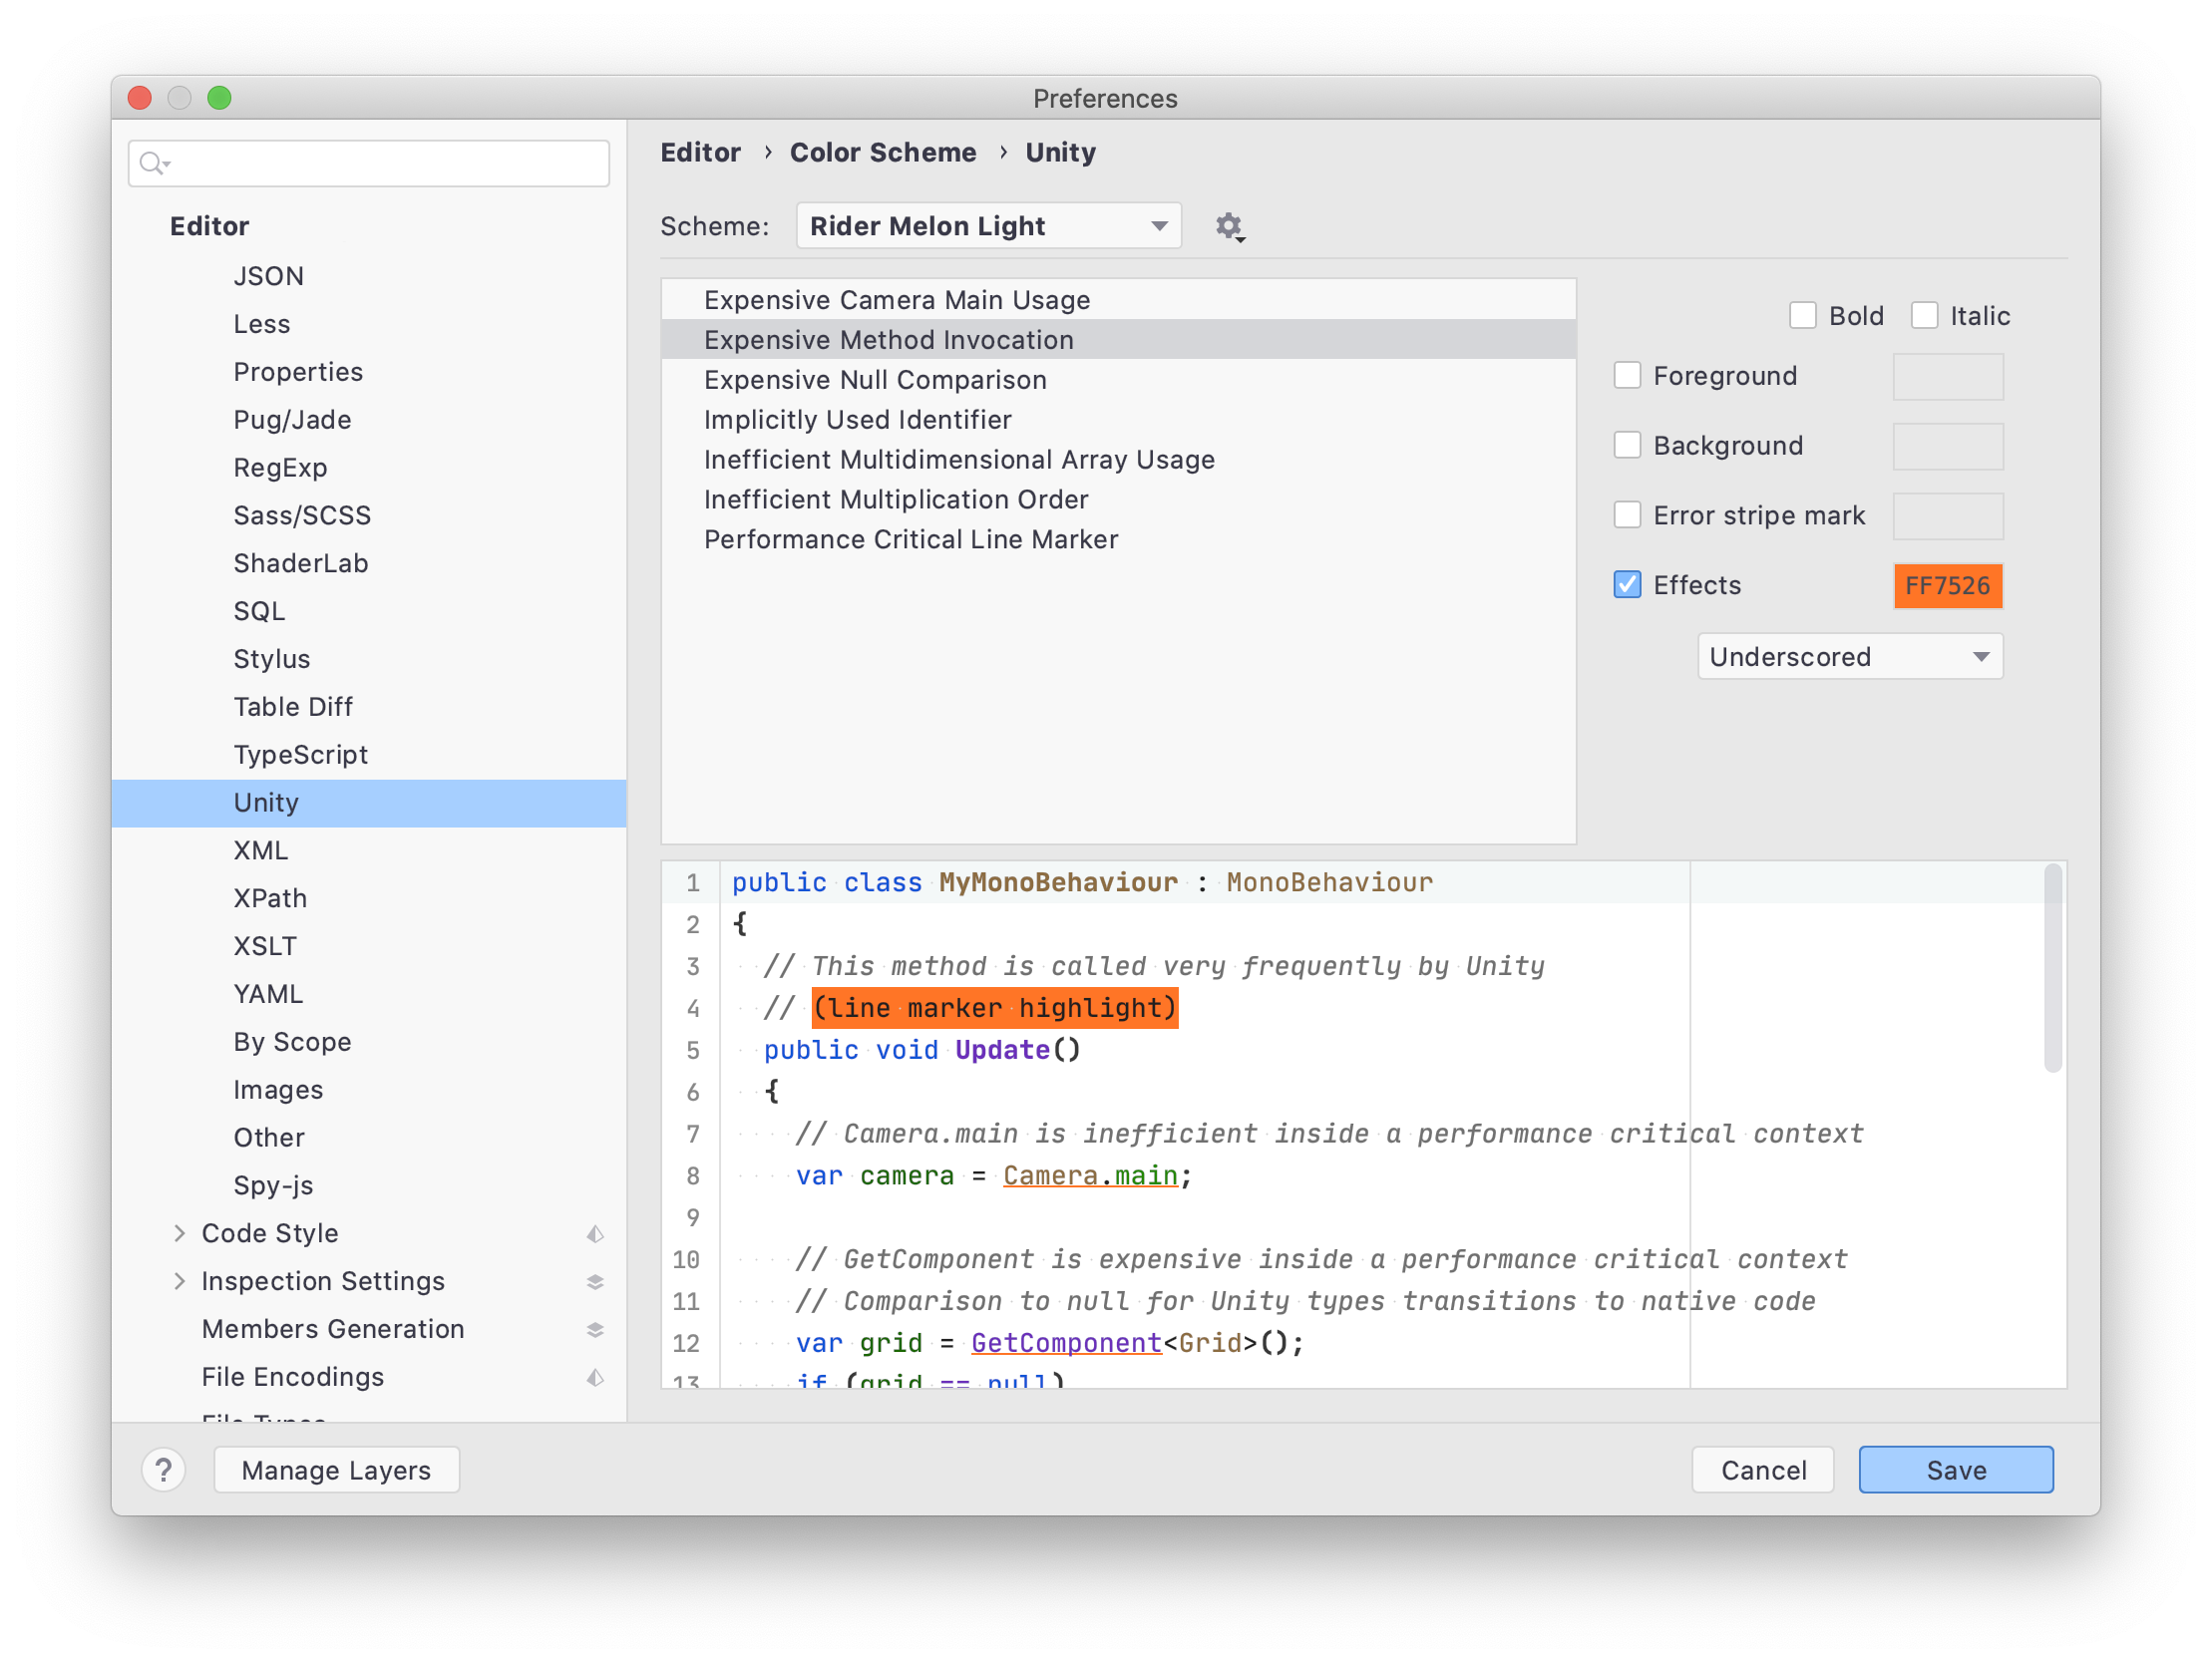Expand the Code Style tree node
2212x1663 pixels.
(x=180, y=1234)
